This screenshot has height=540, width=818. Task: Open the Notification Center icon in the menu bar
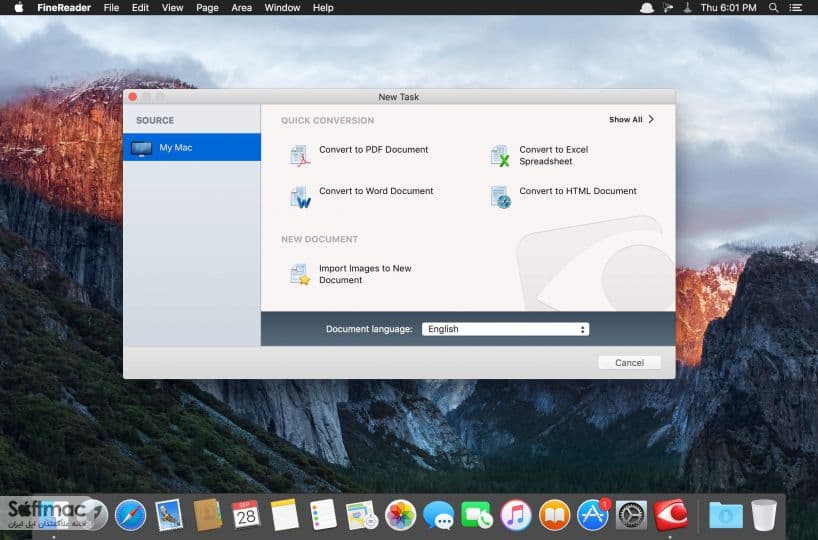click(796, 8)
